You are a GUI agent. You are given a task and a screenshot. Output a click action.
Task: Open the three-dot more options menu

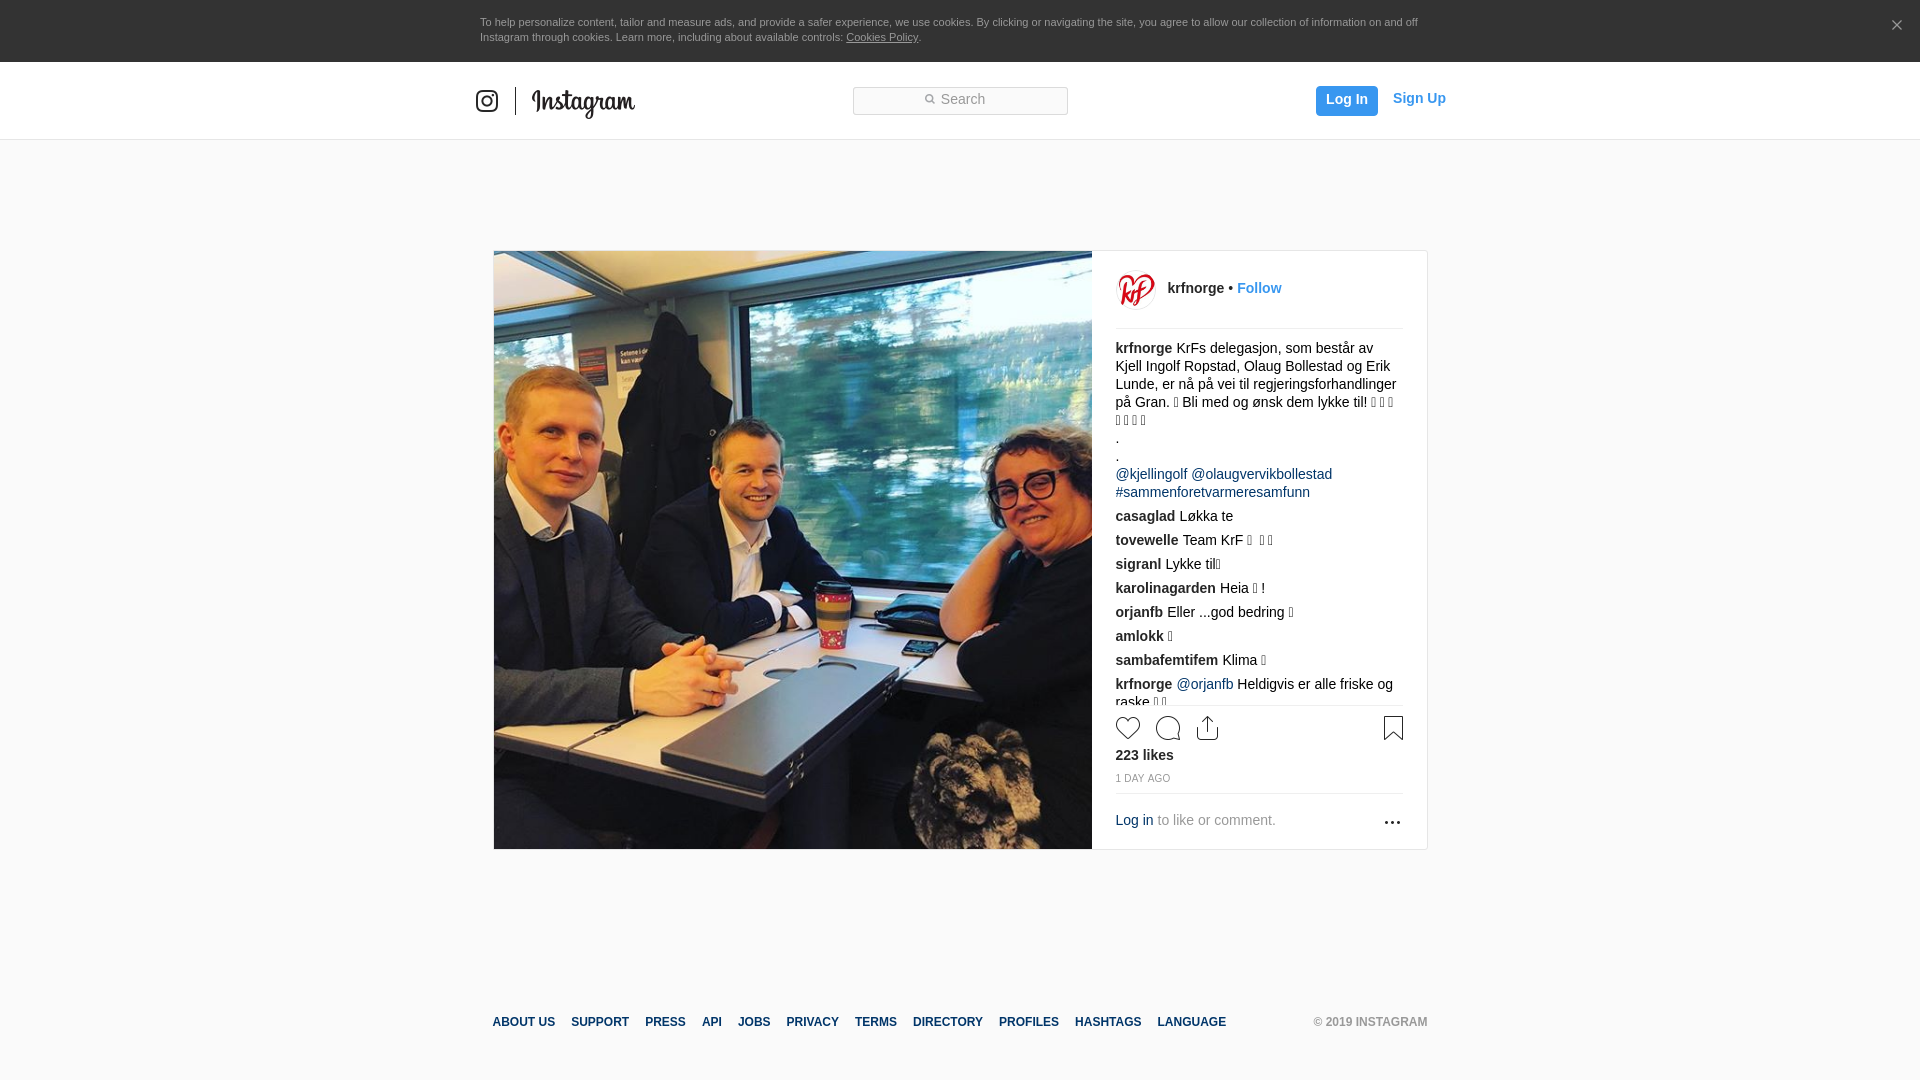(x=1392, y=822)
